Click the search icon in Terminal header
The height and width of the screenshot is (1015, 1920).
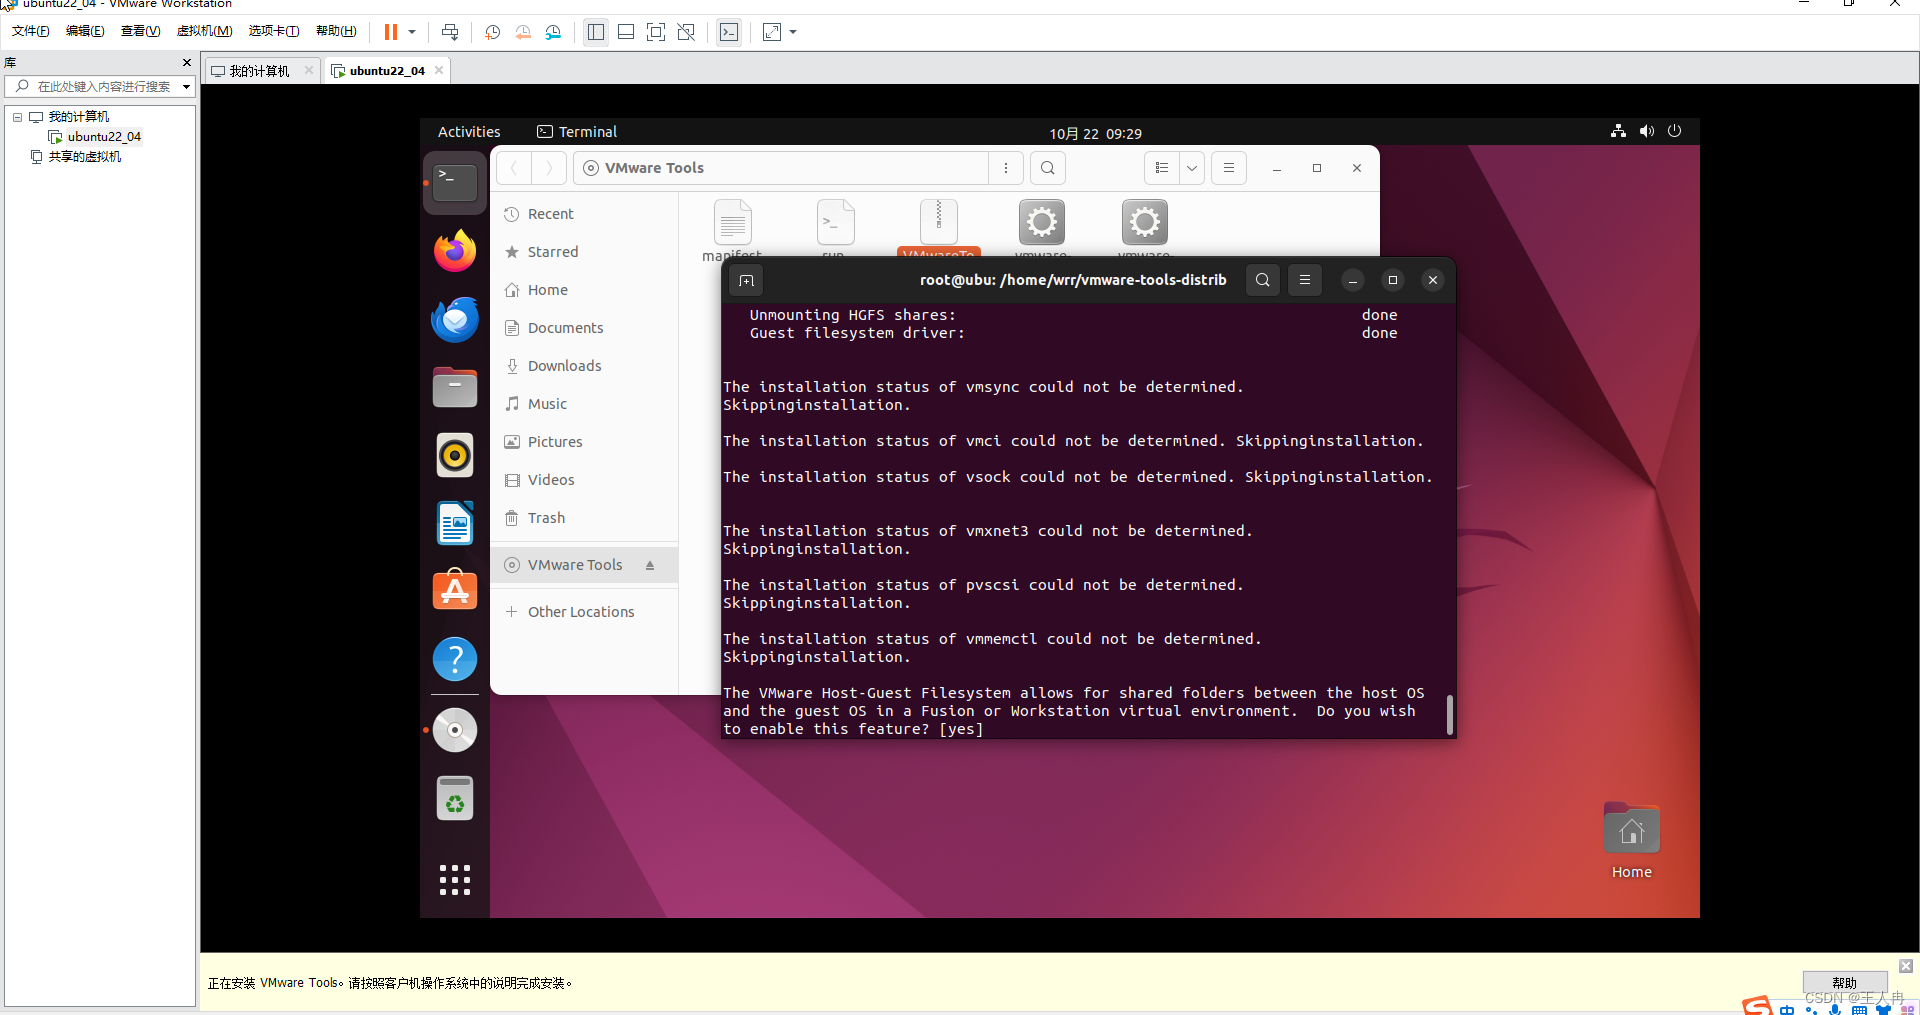1263,280
